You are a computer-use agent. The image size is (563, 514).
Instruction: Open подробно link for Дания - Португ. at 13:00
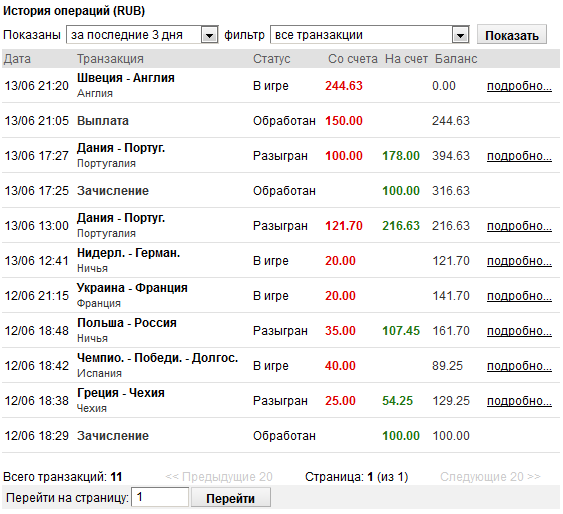[x=519, y=226]
